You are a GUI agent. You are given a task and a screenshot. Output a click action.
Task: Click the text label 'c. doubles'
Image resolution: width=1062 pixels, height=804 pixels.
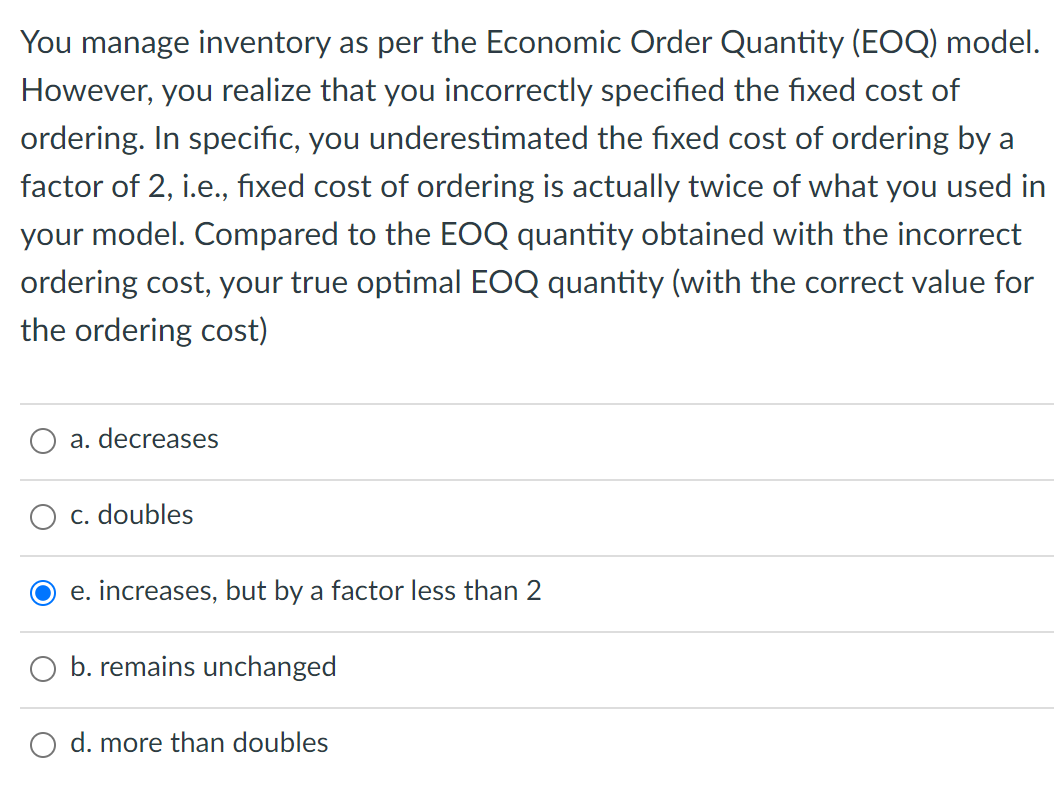click(130, 516)
